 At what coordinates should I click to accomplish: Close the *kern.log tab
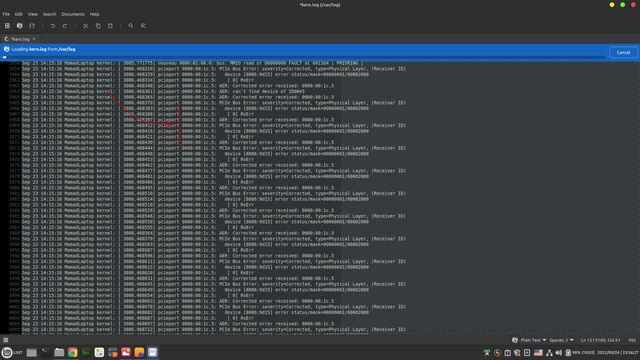coord(34,39)
